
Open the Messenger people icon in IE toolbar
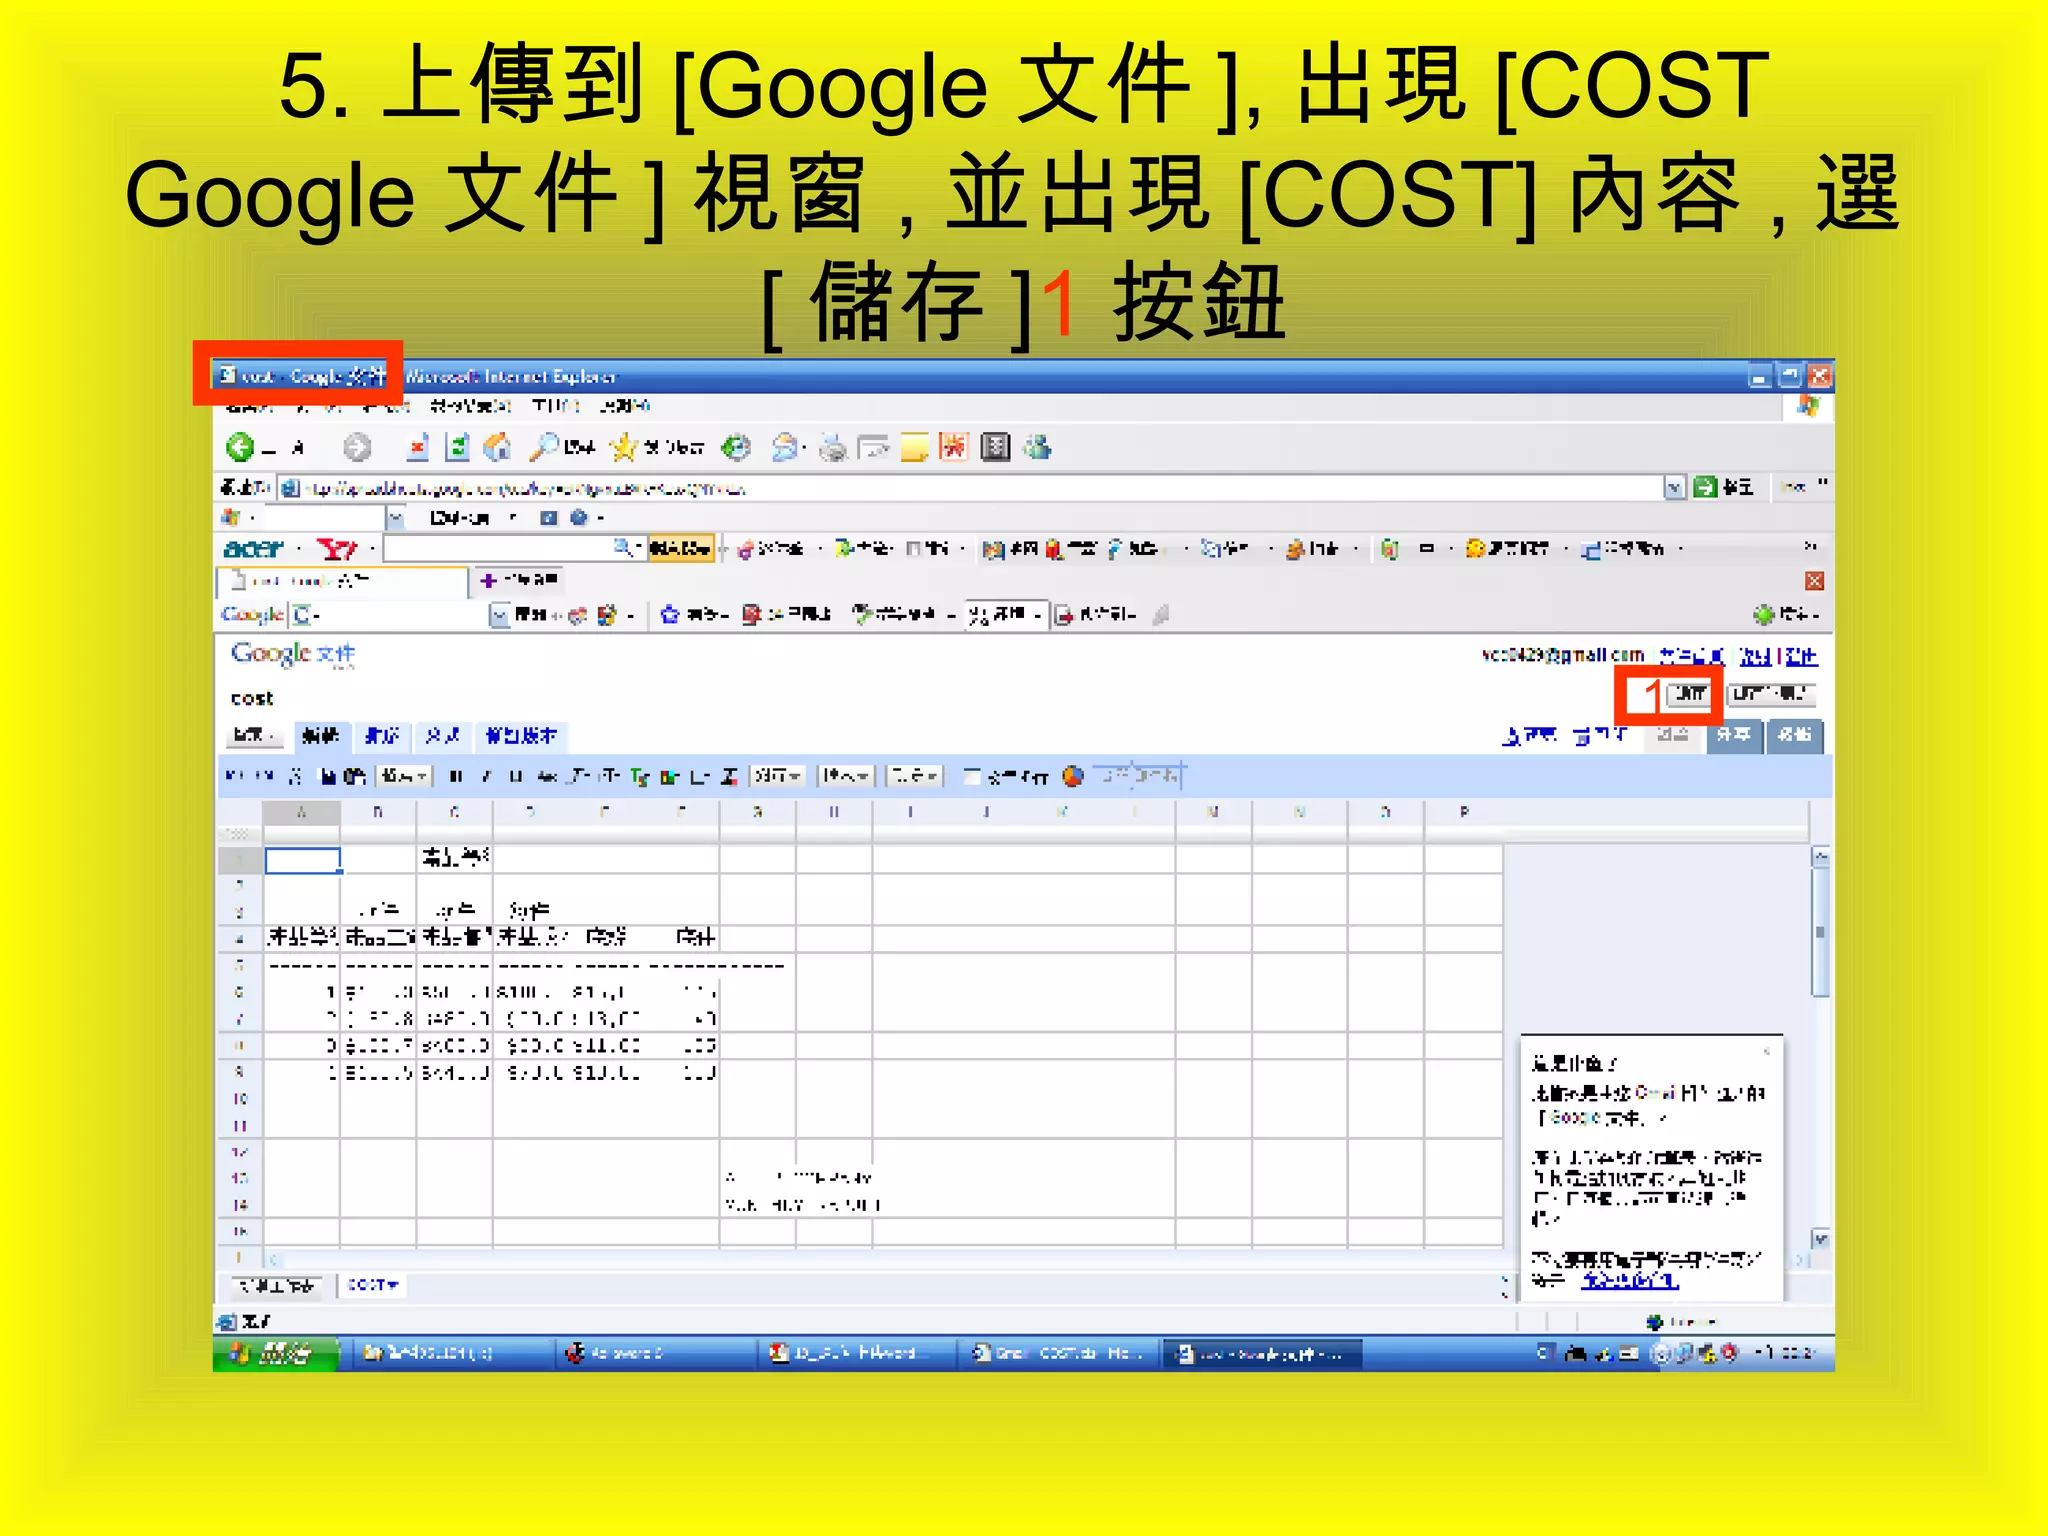[x=1038, y=447]
